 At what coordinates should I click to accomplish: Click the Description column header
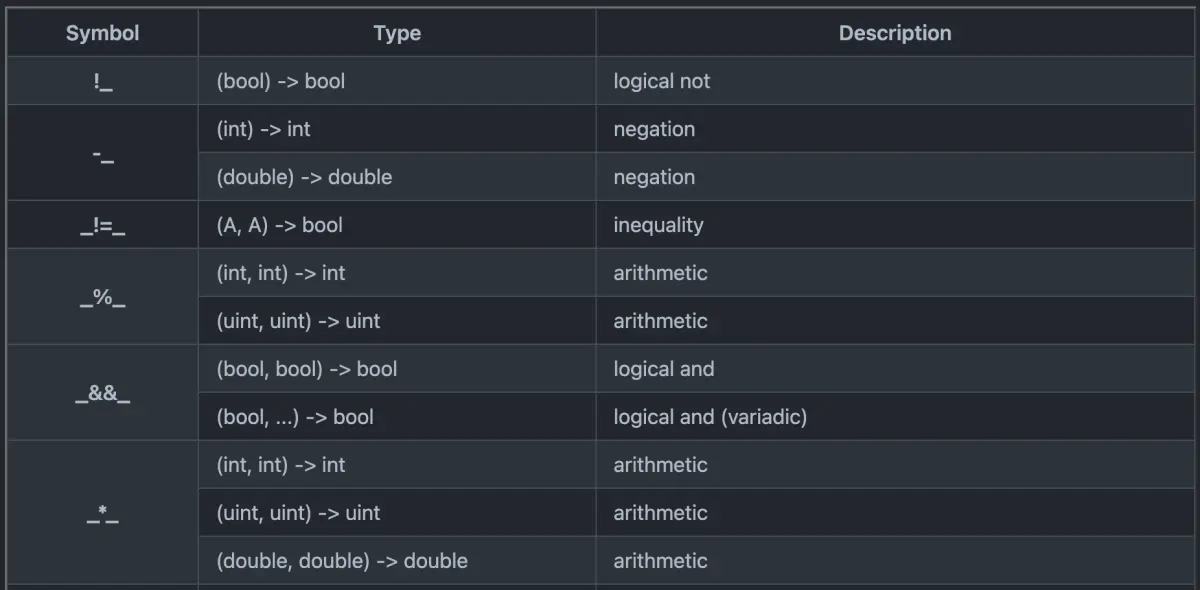895,33
